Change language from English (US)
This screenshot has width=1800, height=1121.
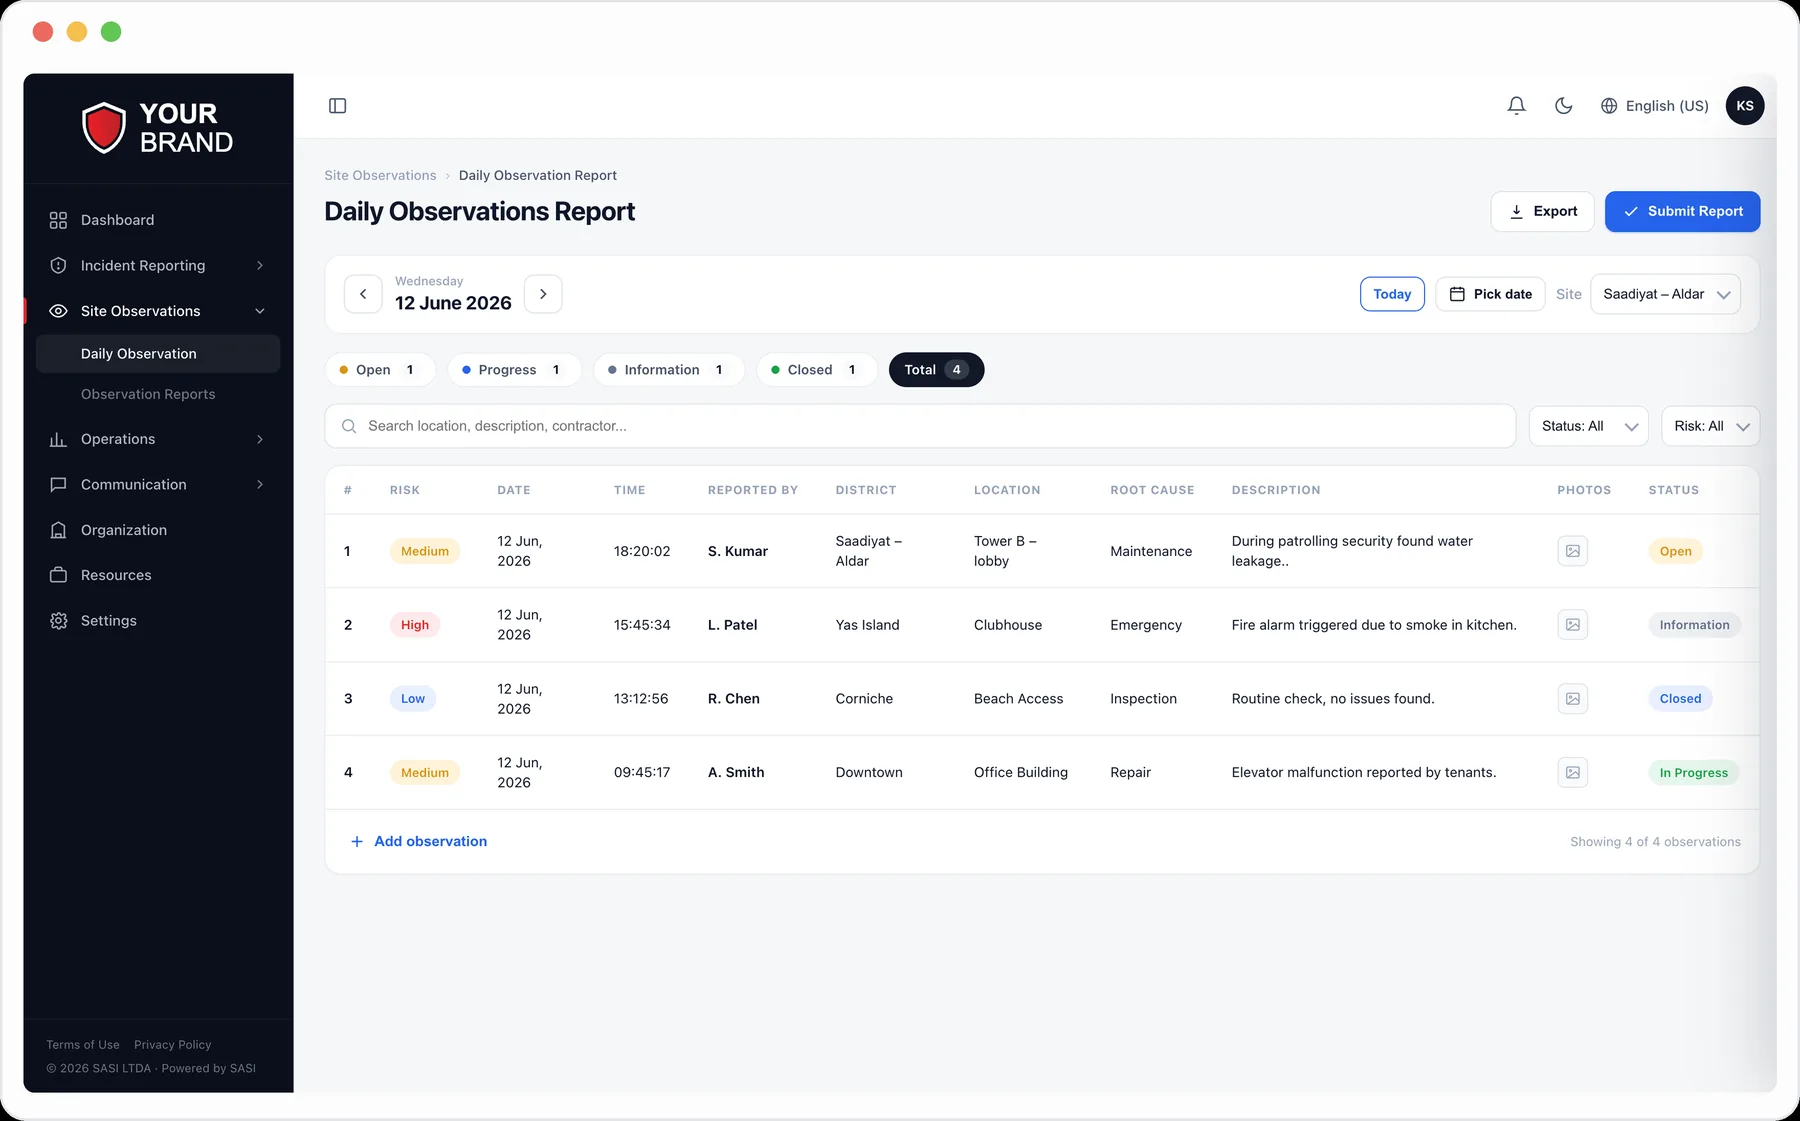(x=1655, y=106)
